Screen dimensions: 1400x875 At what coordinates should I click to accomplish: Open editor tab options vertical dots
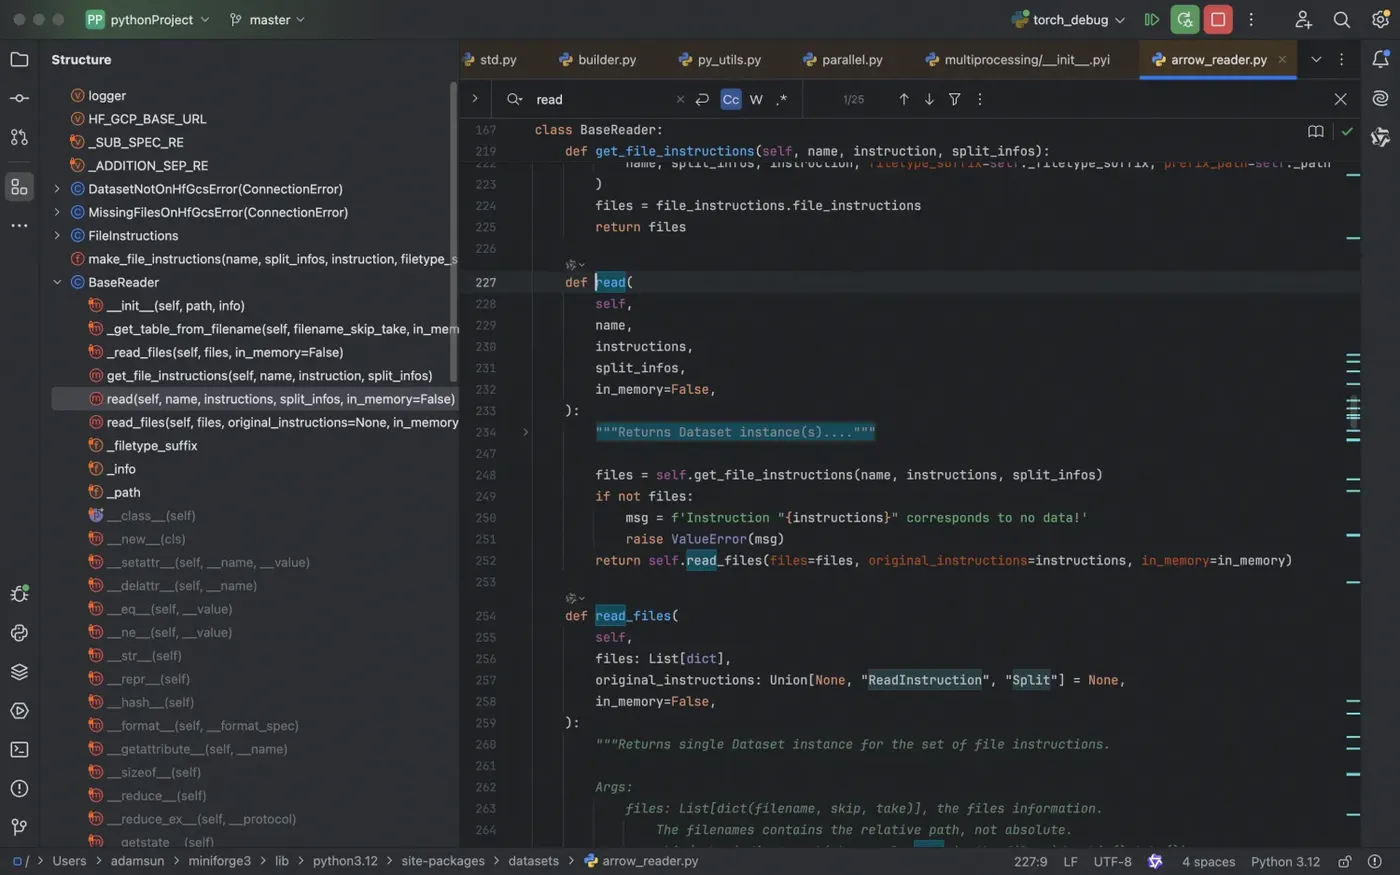[1342, 60]
